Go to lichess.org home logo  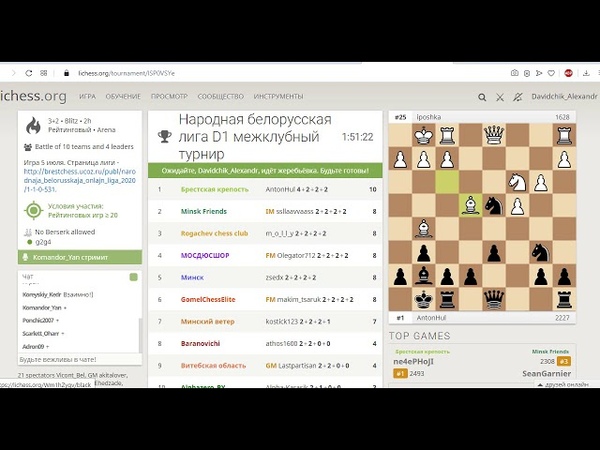pyautogui.click(x=33, y=96)
